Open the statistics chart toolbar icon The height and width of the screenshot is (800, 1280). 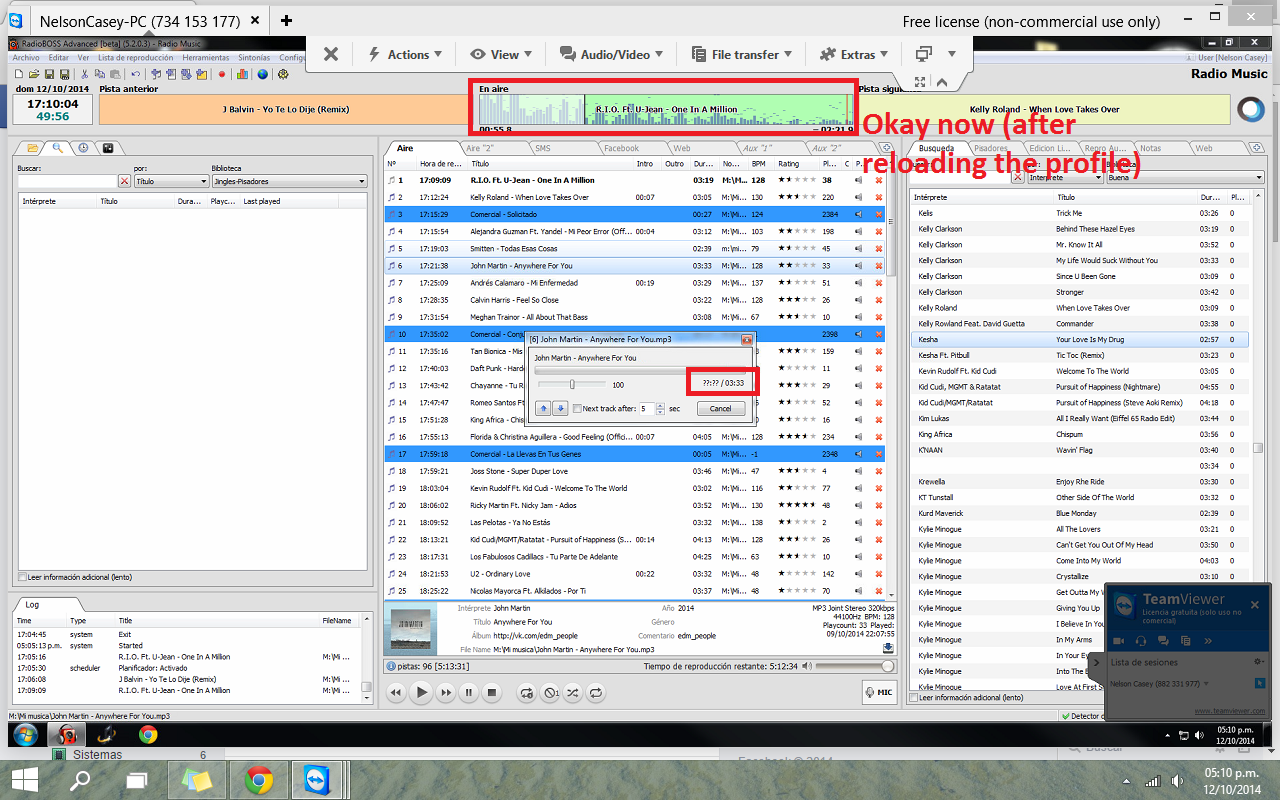[x=242, y=74]
